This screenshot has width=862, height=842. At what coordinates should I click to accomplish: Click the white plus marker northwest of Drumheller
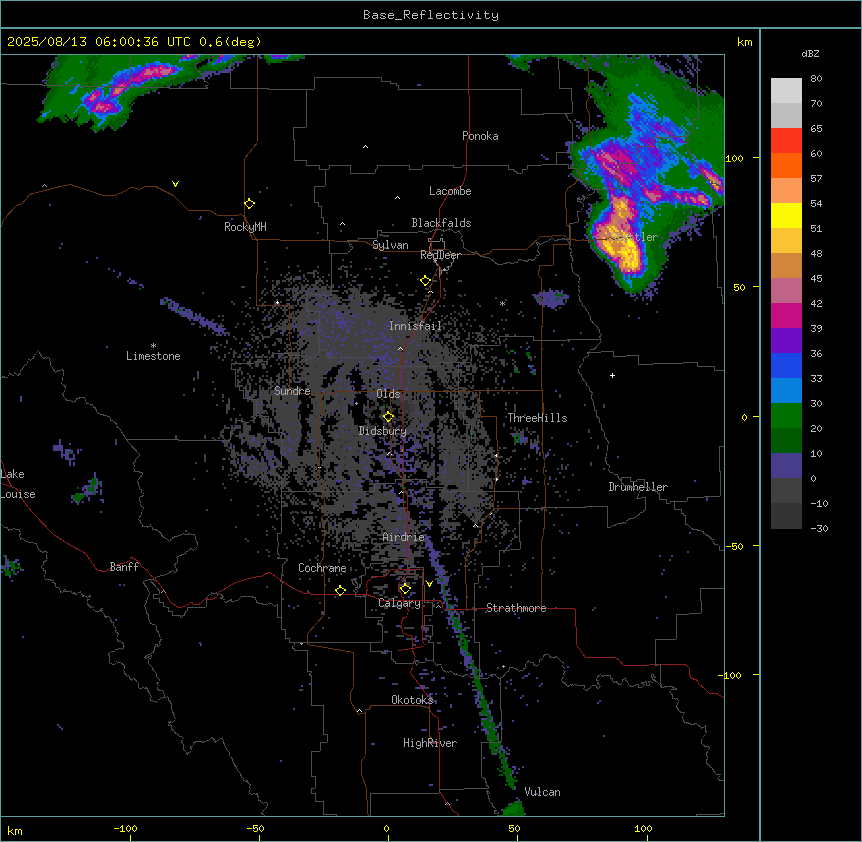point(612,375)
